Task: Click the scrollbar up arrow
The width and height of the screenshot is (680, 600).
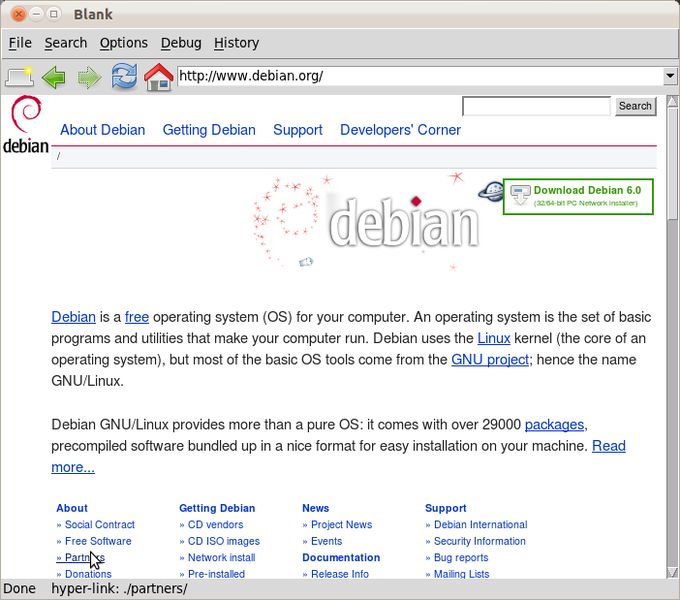Action: 672,101
